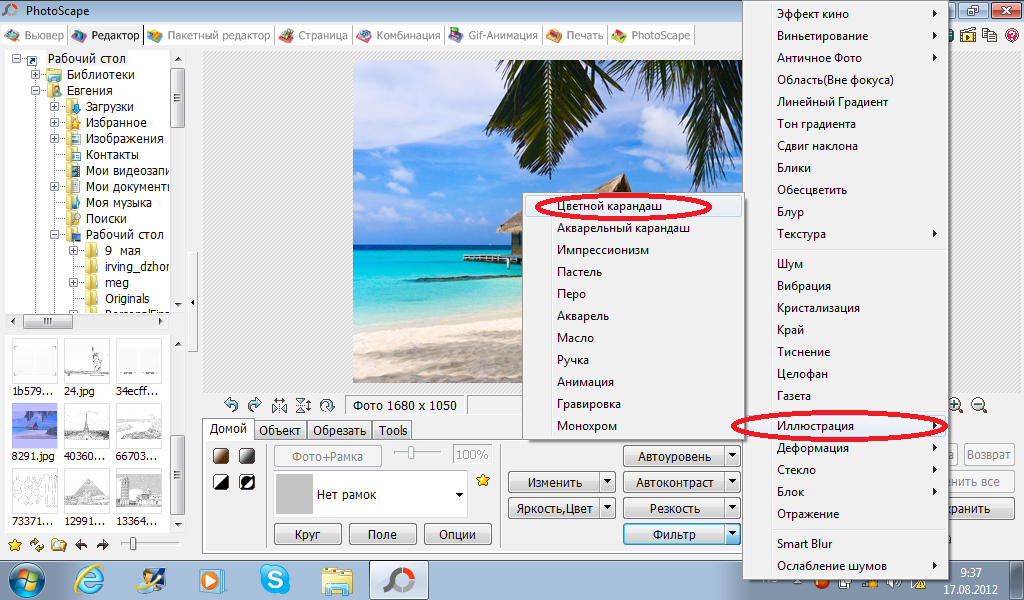Open the Windows Explorer taskbar icon

pyautogui.click(x=337, y=580)
